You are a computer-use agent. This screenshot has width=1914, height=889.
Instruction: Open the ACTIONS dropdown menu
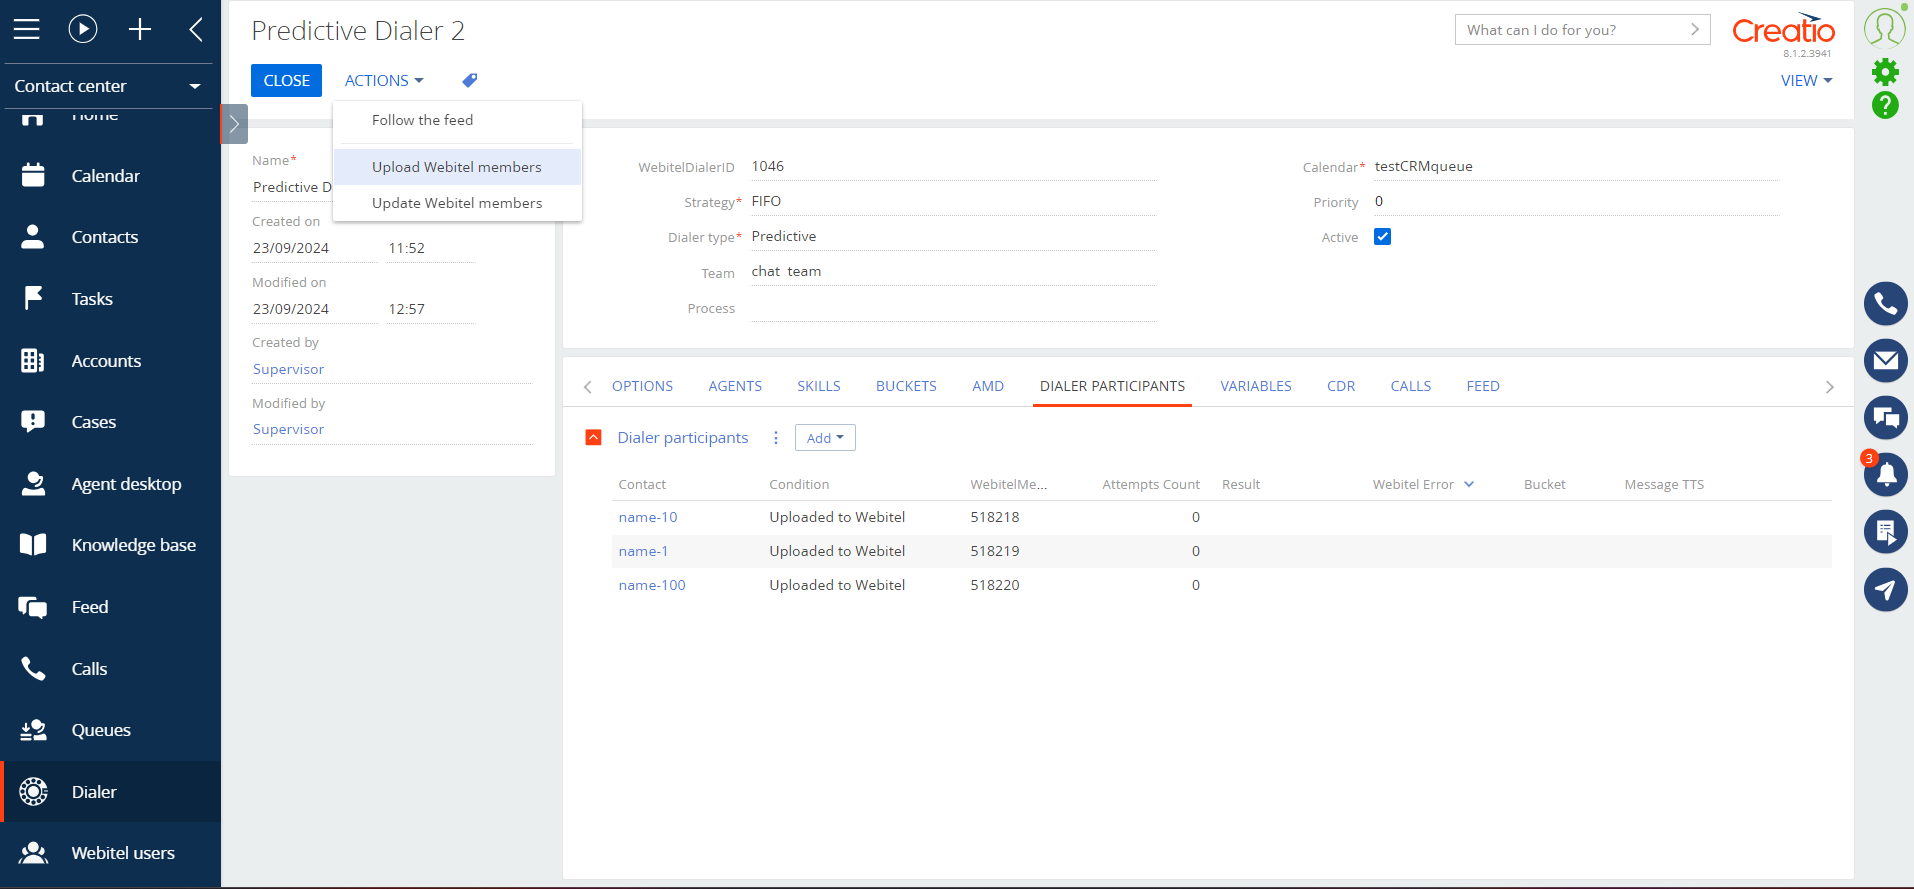point(384,80)
